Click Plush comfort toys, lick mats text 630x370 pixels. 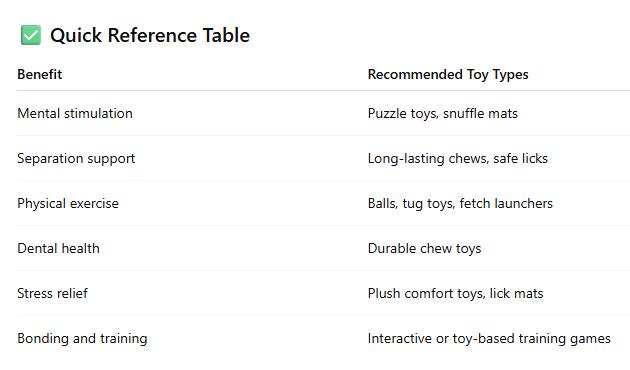point(455,293)
